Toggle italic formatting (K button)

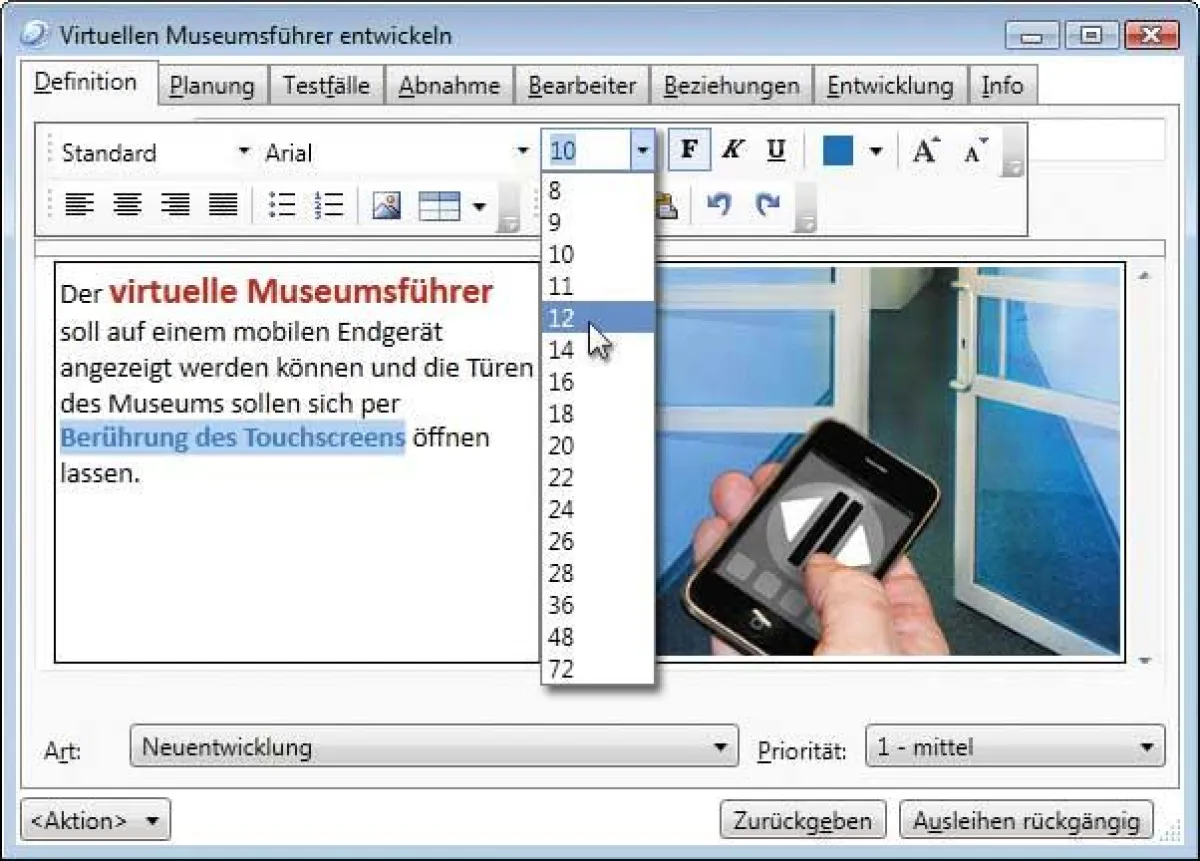click(x=732, y=151)
